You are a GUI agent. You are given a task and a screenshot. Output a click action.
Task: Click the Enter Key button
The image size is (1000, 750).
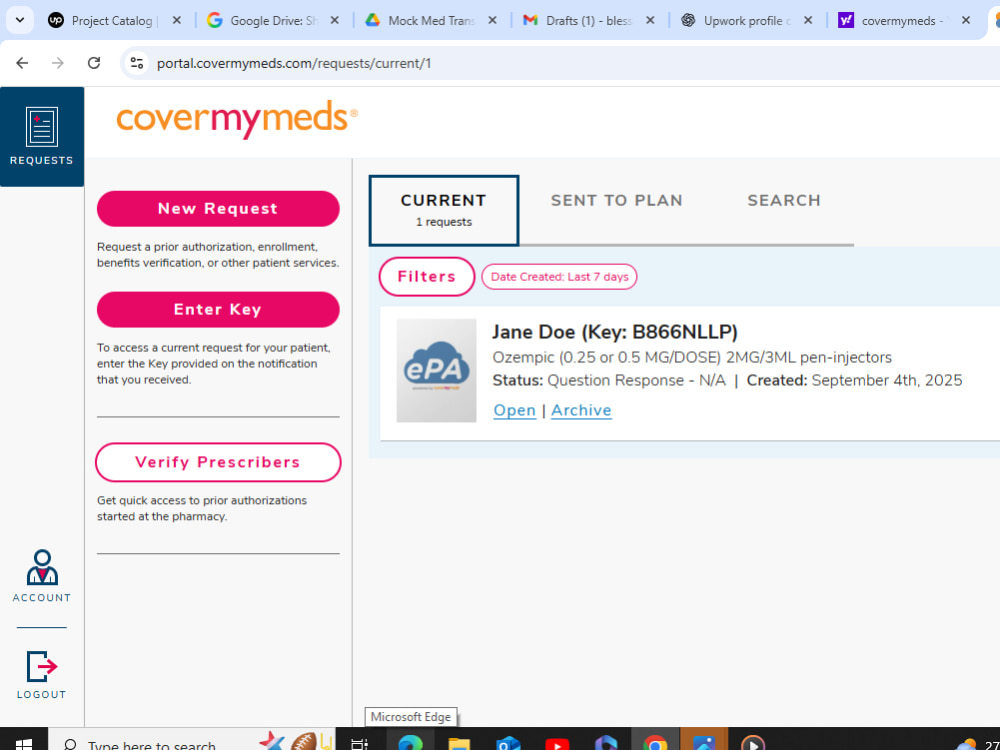click(218, 309)
